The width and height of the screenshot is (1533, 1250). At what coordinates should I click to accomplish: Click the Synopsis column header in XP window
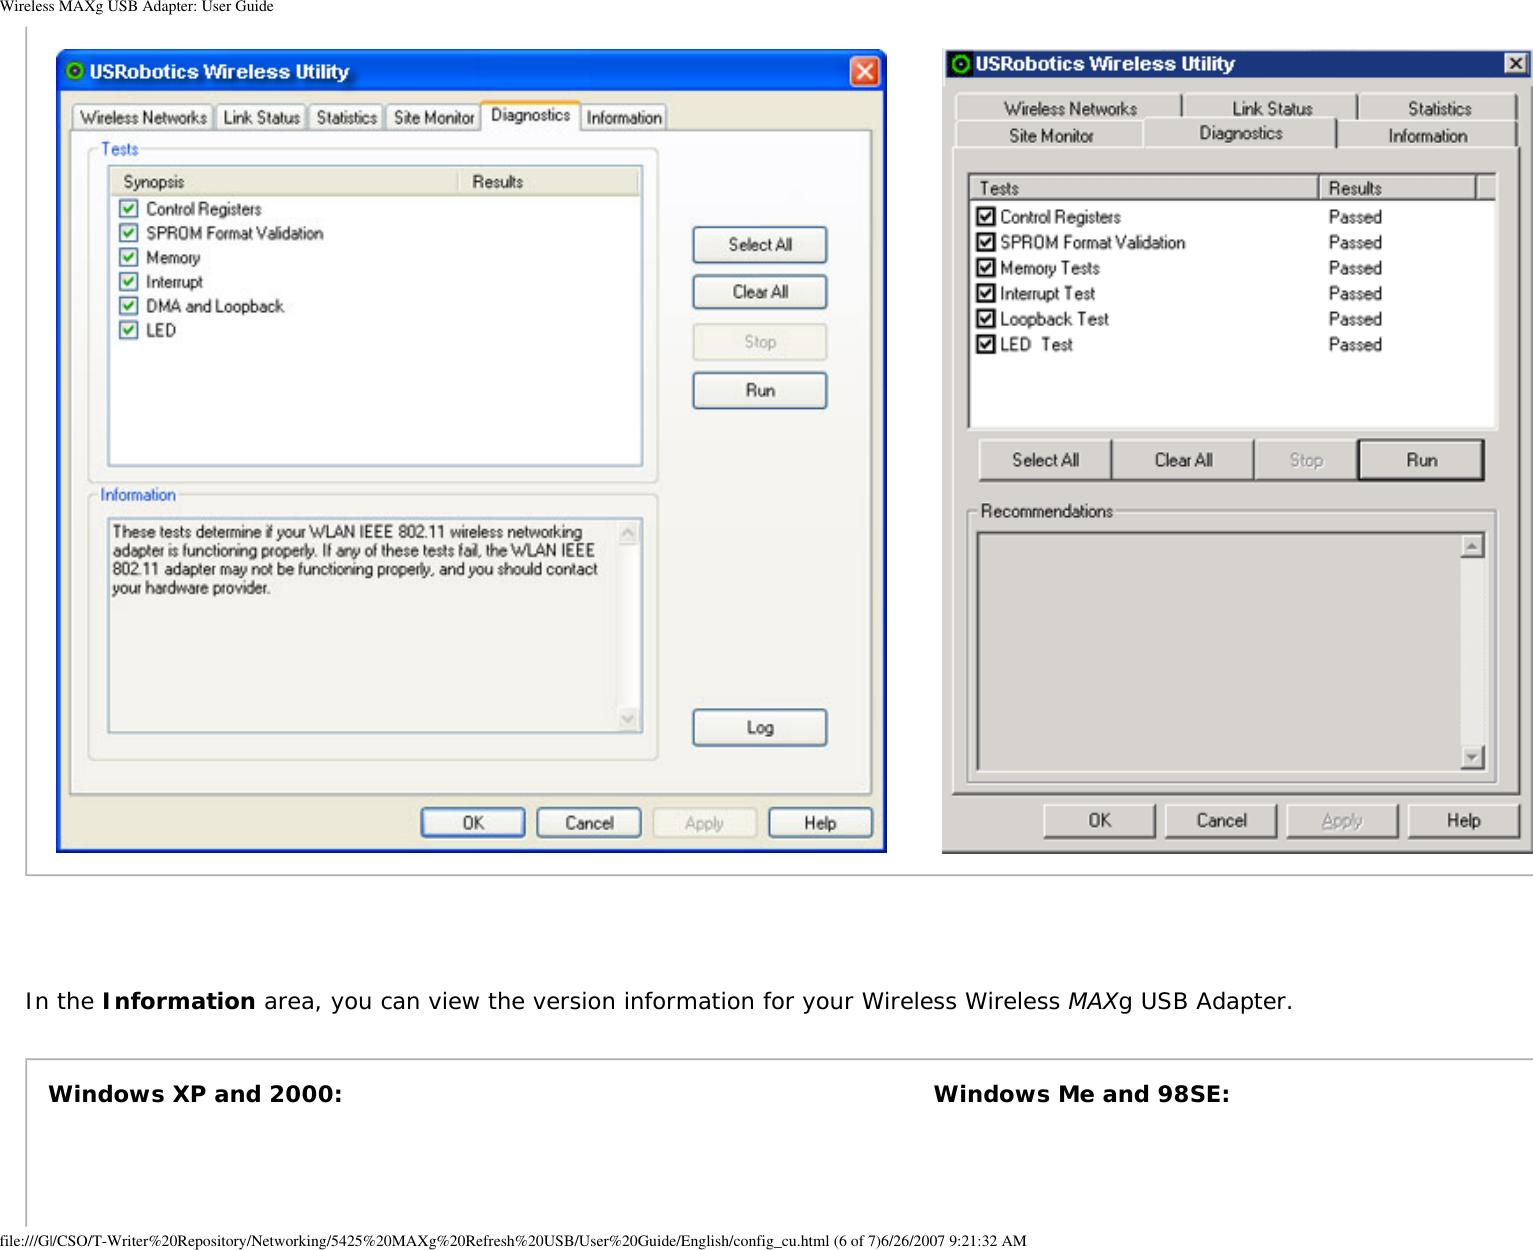285,182
